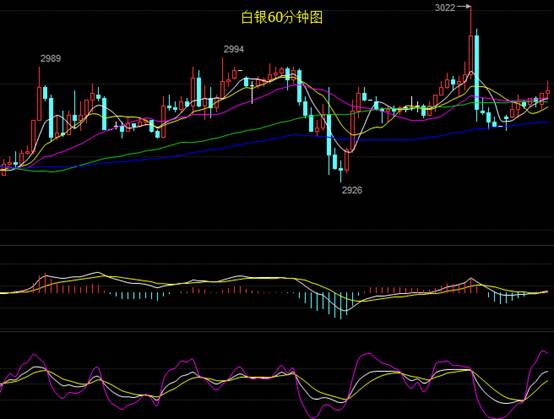
Task: Click the 2994 price annotation
Action: pyautogui.click(x=234, y=49)
